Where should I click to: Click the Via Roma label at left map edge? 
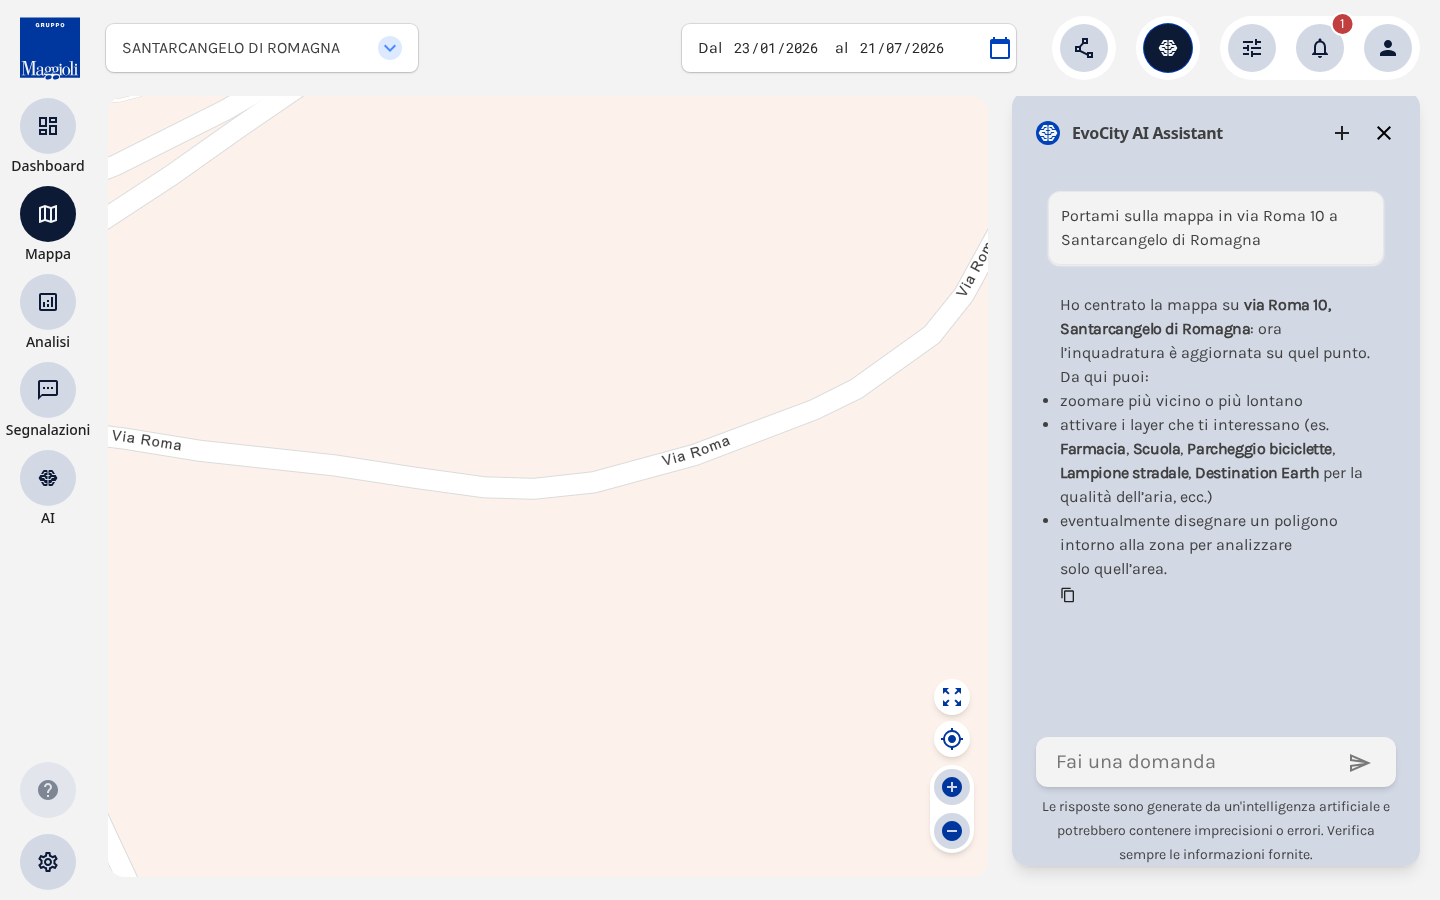[x=147, y=440]
